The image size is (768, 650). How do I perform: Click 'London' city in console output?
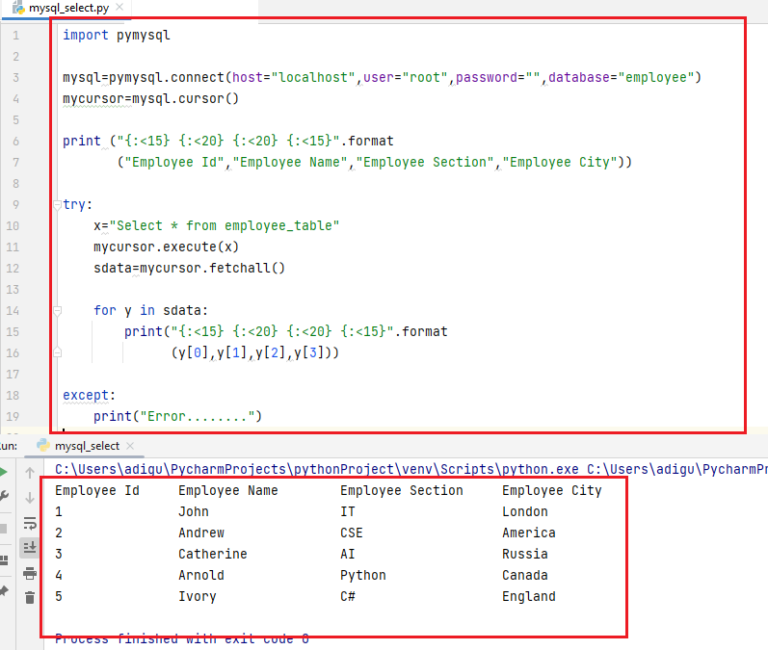tap(525, 511)
